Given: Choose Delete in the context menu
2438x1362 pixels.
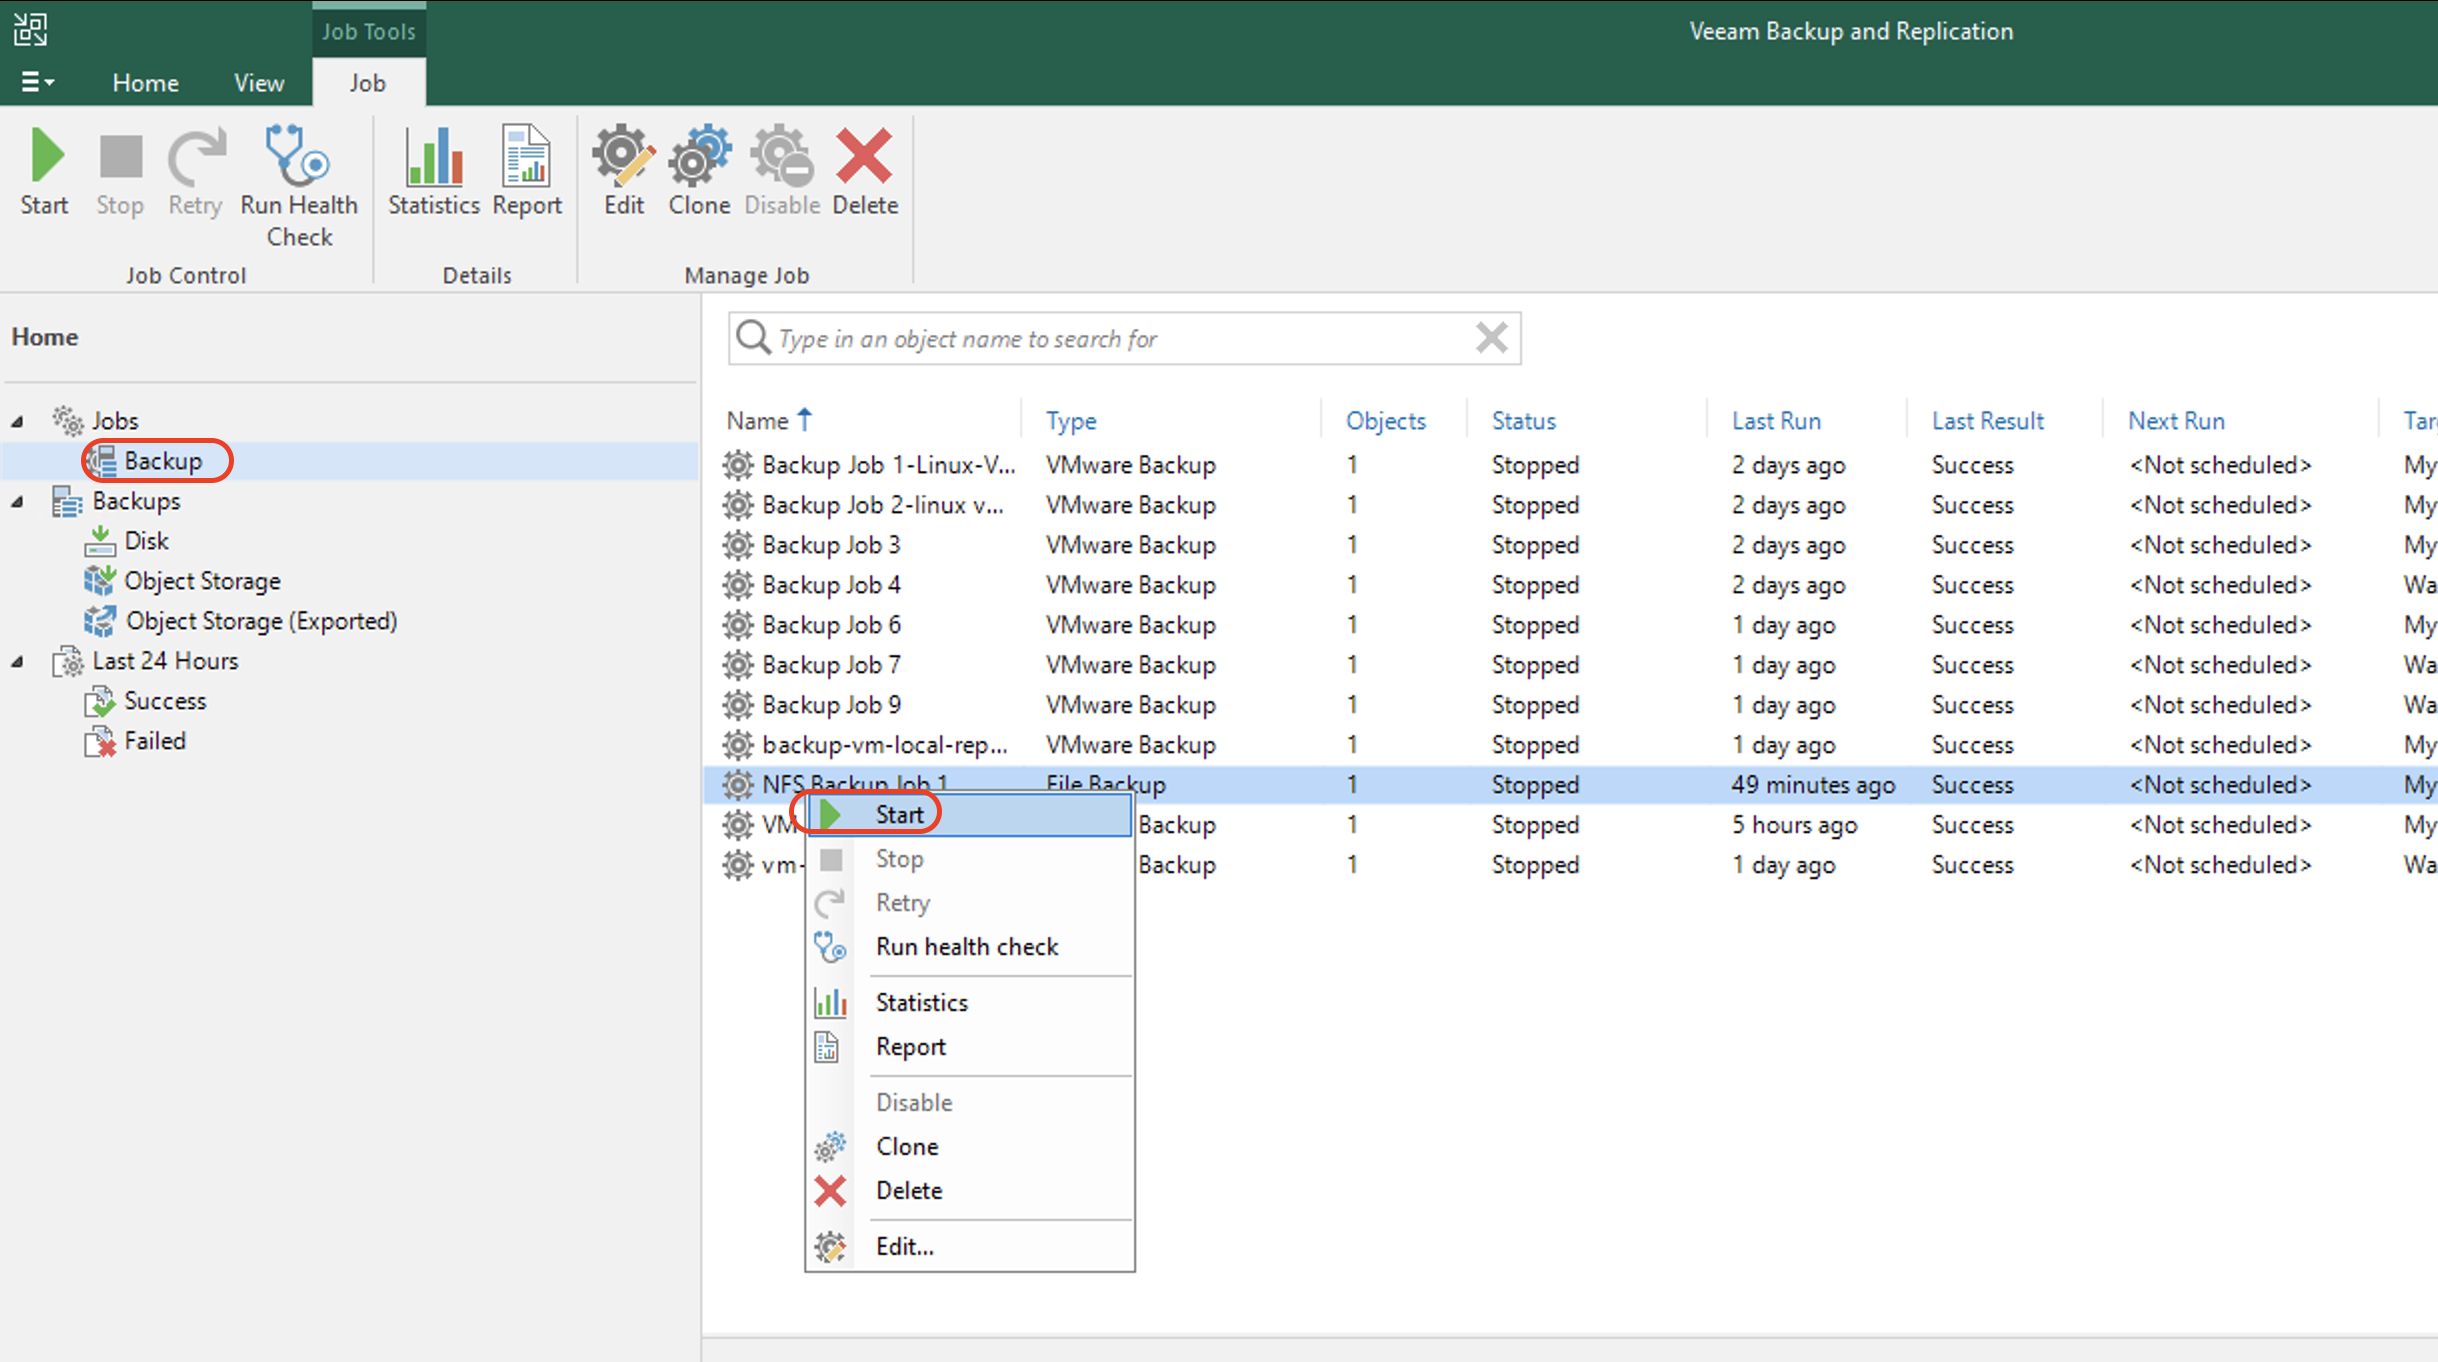Looking at the screenshot, I should [x=969, y=1191].
